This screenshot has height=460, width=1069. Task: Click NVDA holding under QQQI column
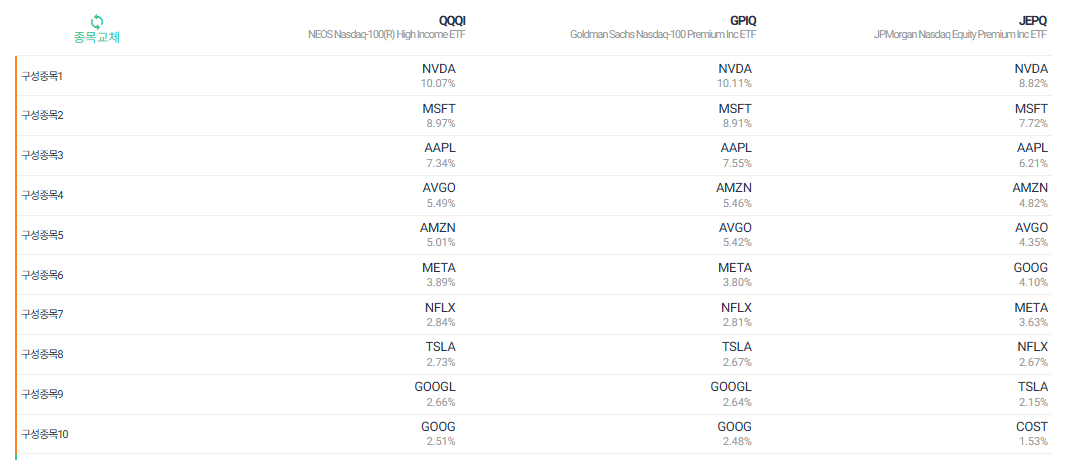pyautogui.click(x=438, y=69)
